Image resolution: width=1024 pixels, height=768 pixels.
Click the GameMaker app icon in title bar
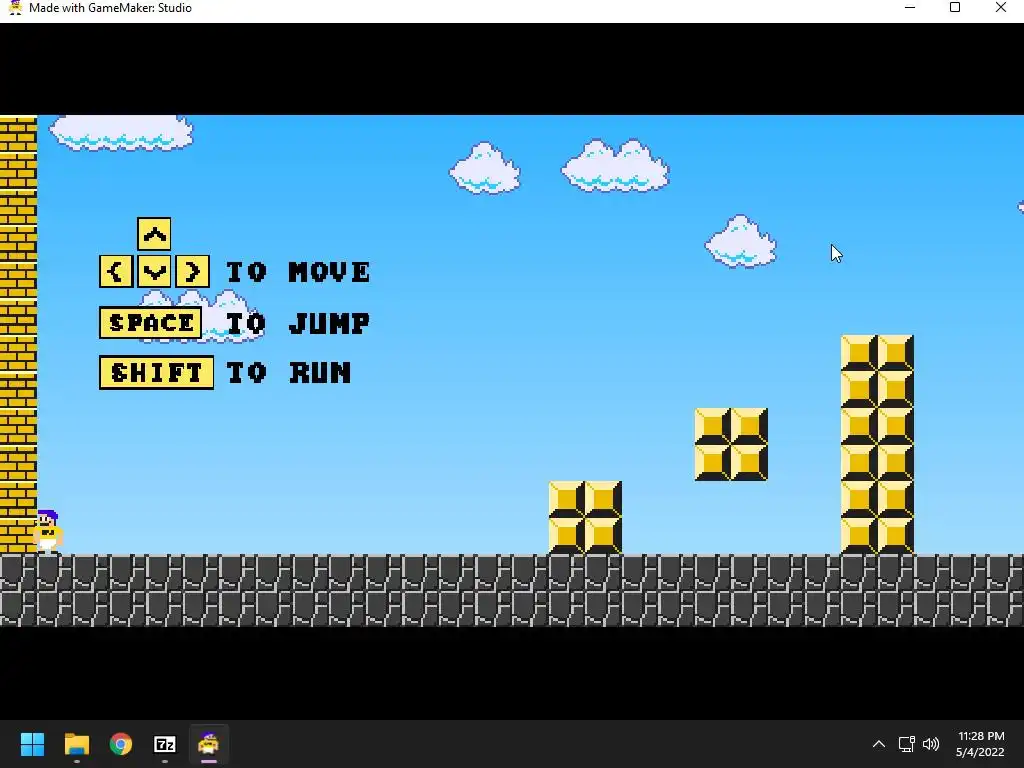(15, 8)
